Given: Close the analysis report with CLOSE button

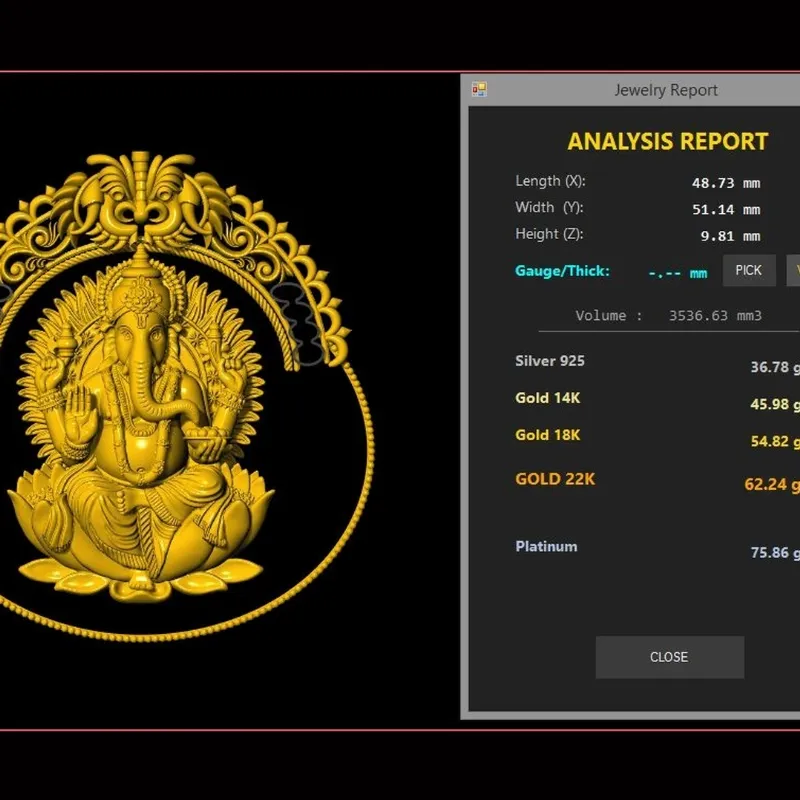Looking at the screenshot, I should (x=669, y=657).
